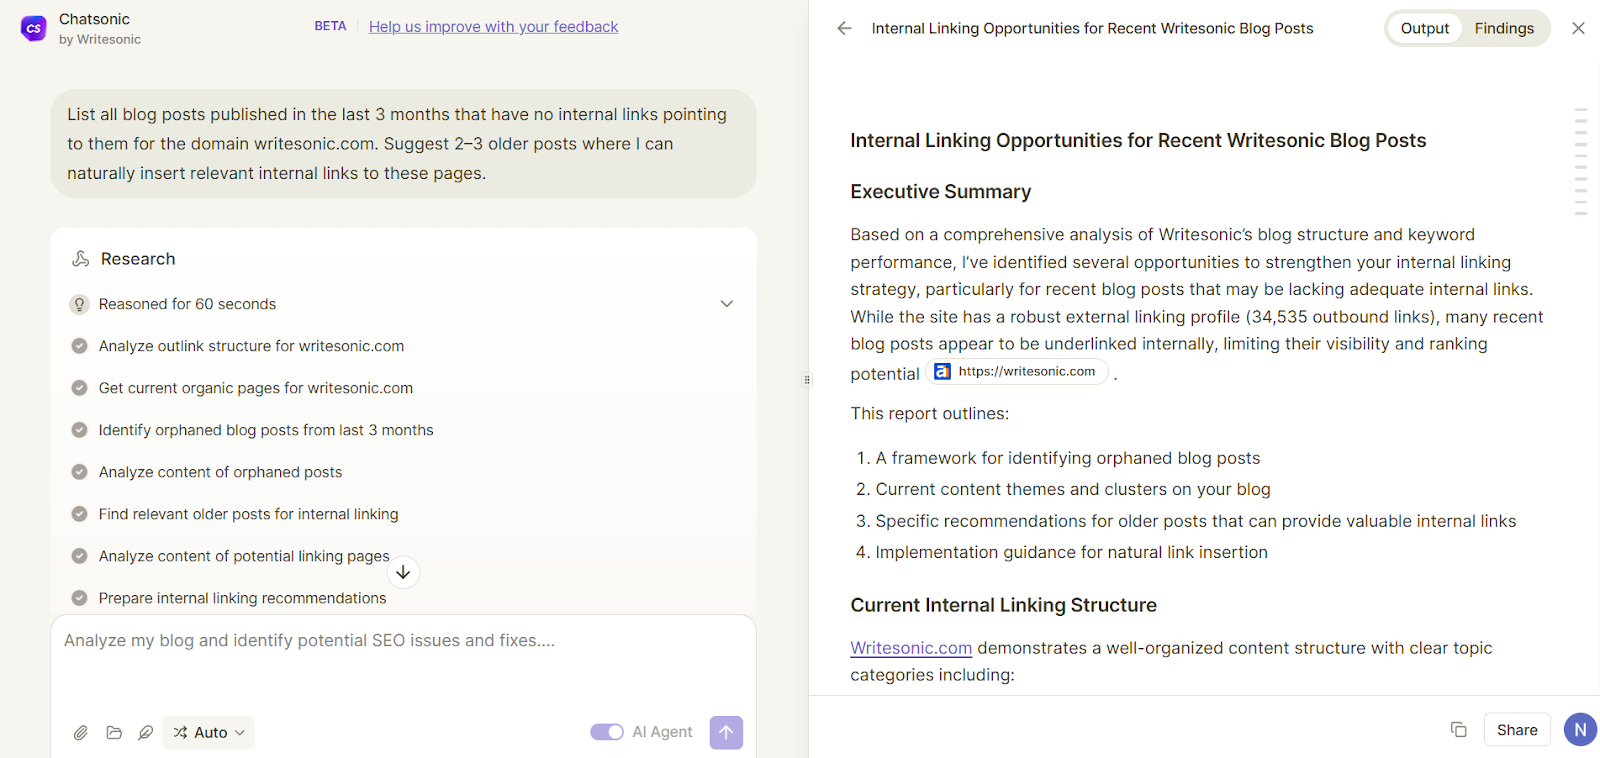Viewport: 1600px width, 758px height.
Task: Select Get current organic pages step text
Action: 255,388
